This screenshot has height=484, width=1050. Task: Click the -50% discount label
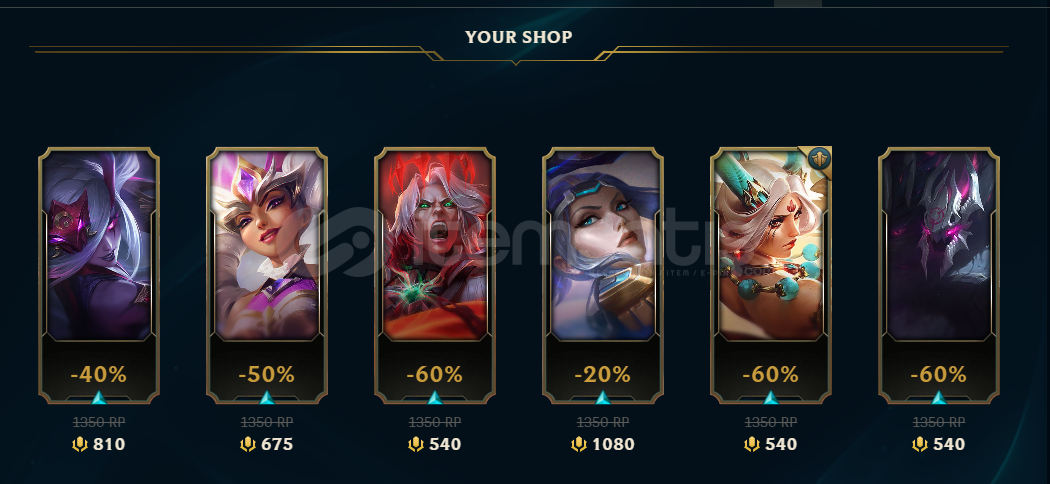click(x=267, y=375)
